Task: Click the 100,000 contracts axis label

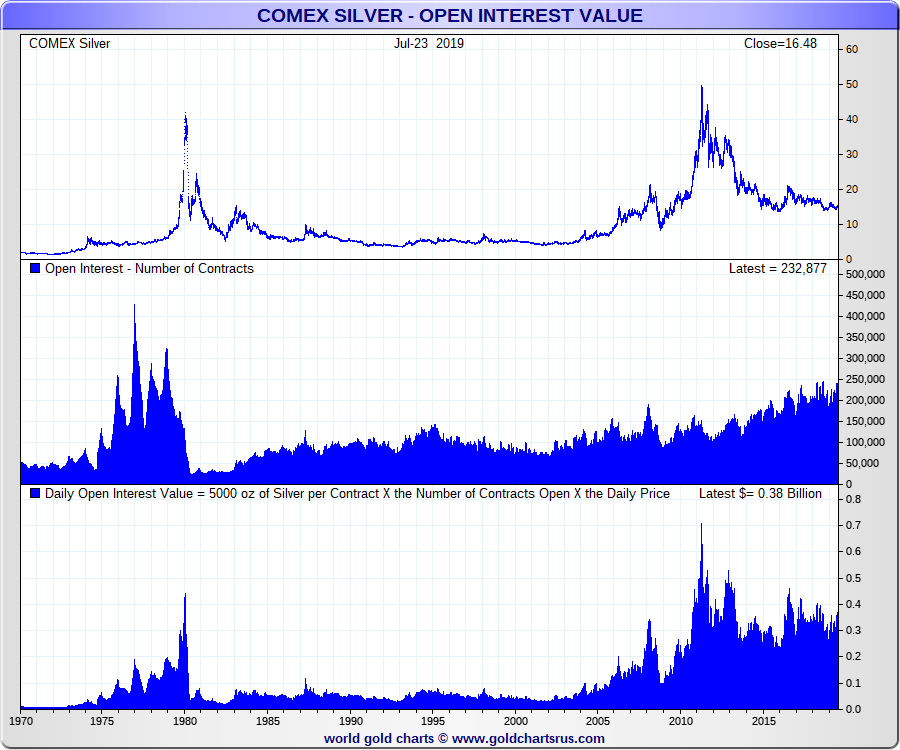Action: (865, 442)
